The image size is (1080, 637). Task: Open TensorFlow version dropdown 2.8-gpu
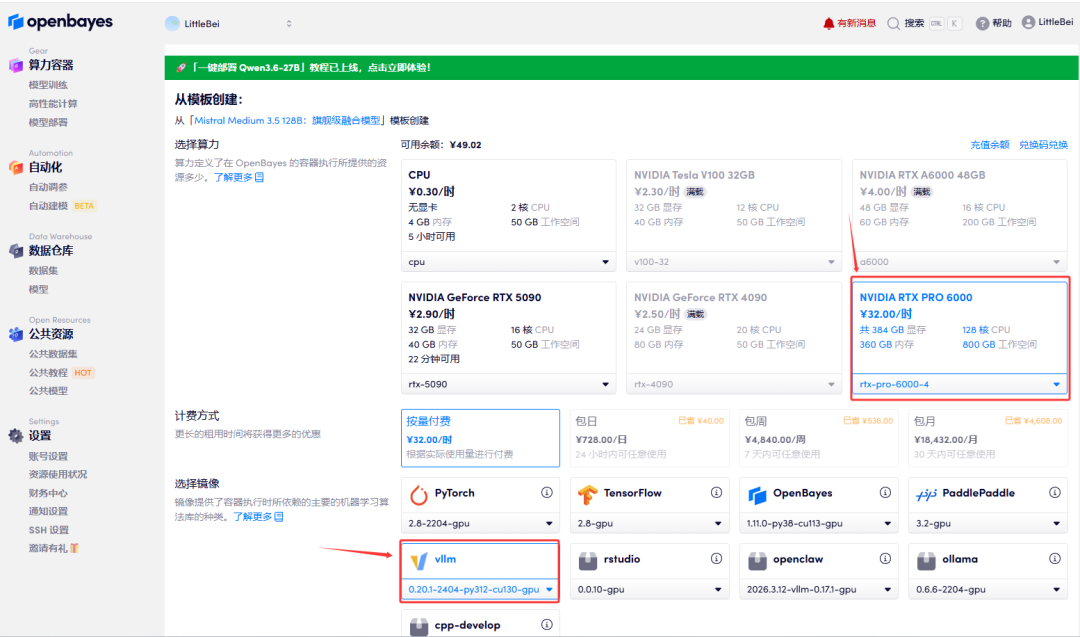tap(650, 523)
